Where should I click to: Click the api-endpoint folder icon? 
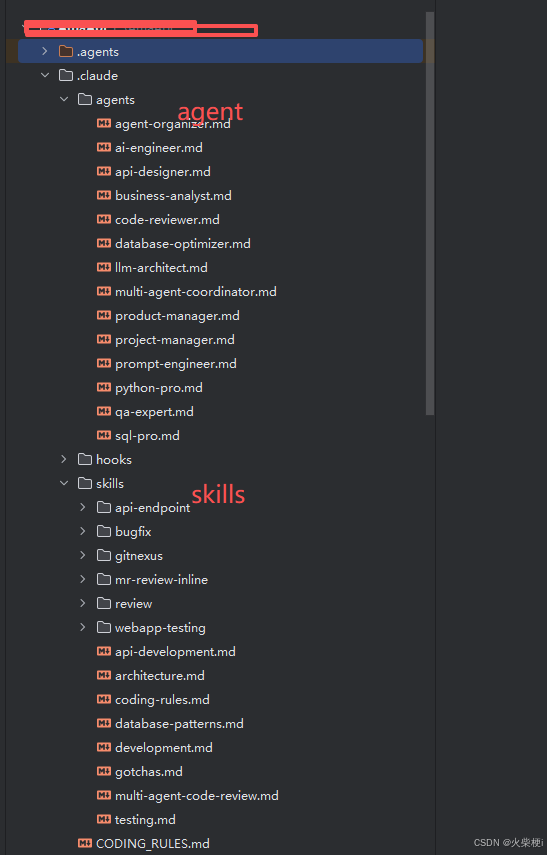tap(104, 507)
